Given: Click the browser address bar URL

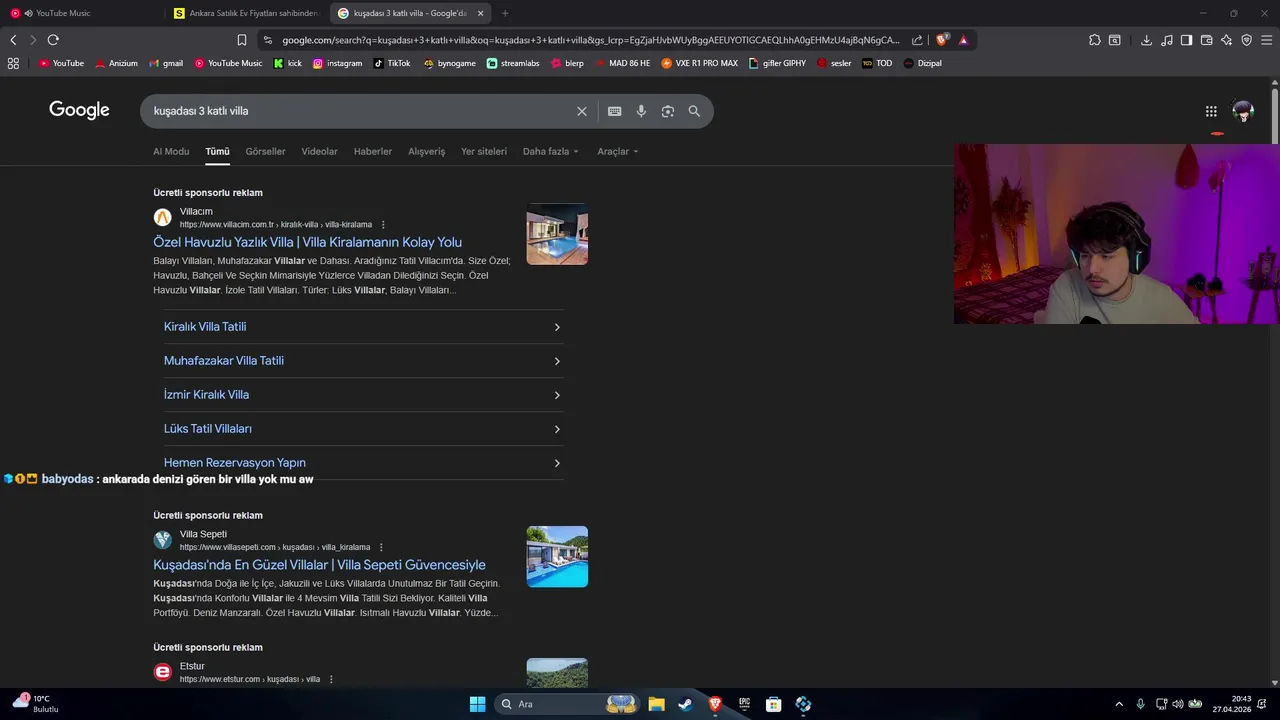Looking at the screenshot, I should (x=590, y=40).
